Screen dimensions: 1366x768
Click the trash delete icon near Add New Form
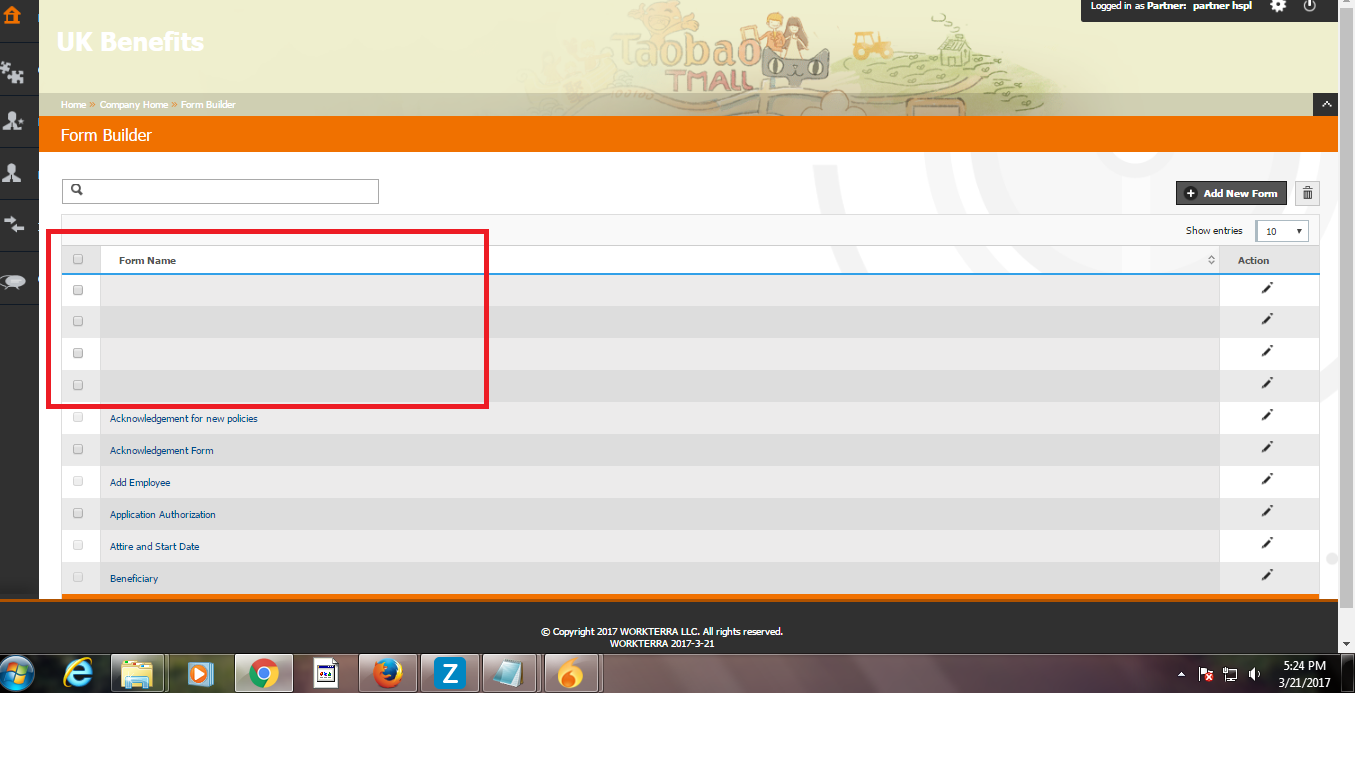1307,192
